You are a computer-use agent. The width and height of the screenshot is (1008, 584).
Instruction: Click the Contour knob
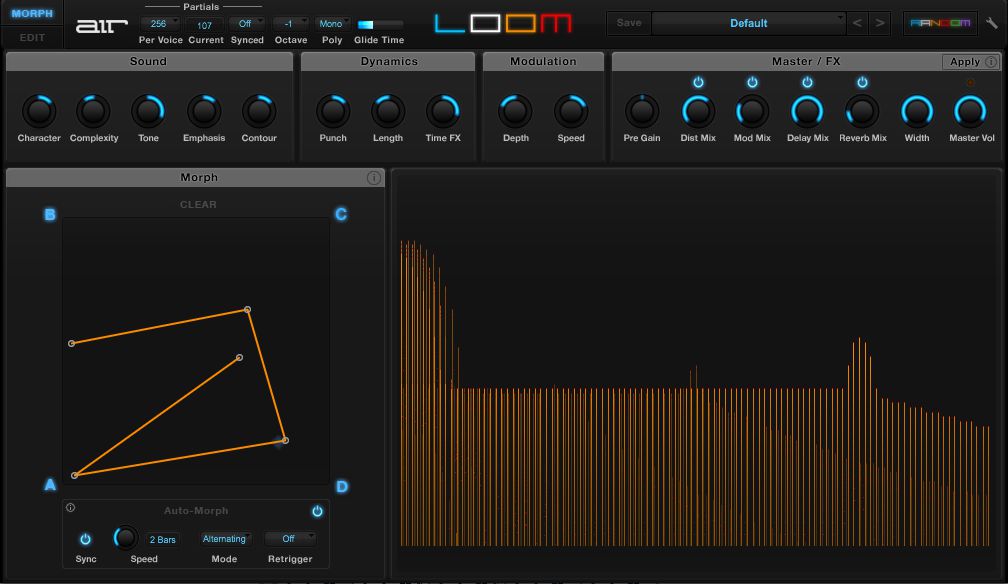tap(259, 111)
